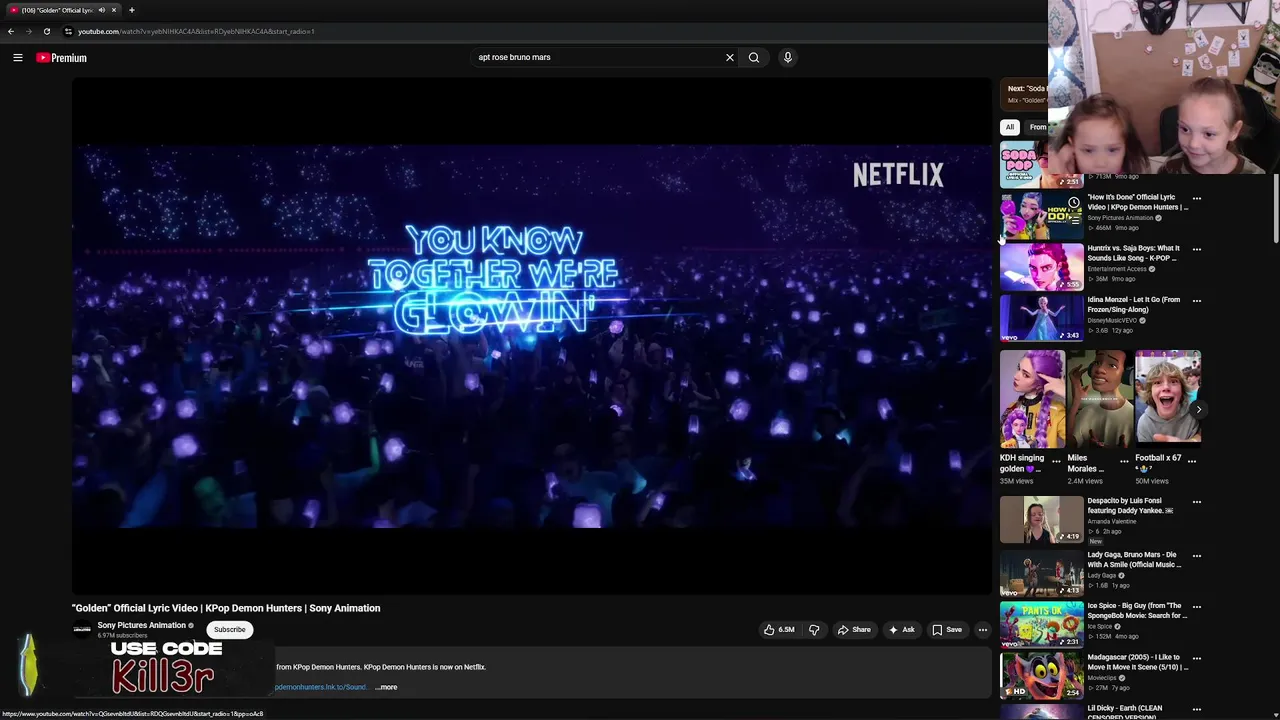This screenshot has height=720, width=1280.
Task: Open Huntrix vs. Saja Boys video thumbnail
Action: 1041,267
